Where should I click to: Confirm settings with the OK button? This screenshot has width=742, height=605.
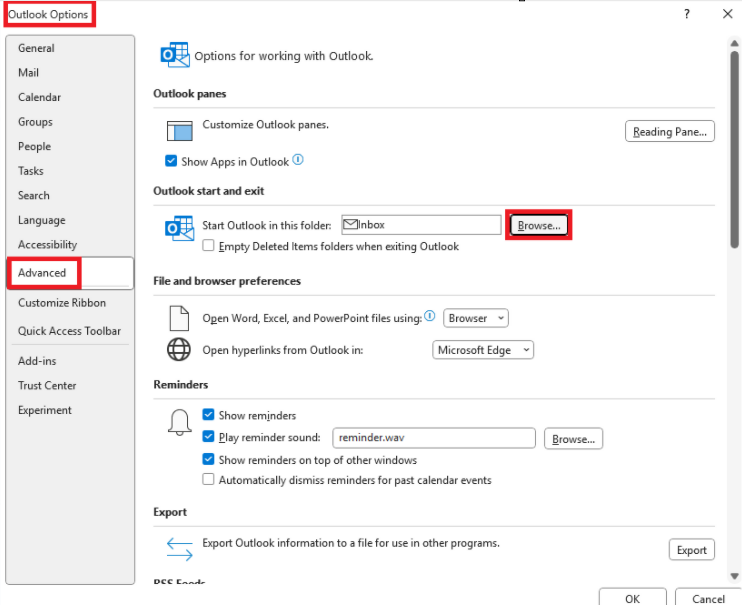pyautogui.click(x=632, y=597)
